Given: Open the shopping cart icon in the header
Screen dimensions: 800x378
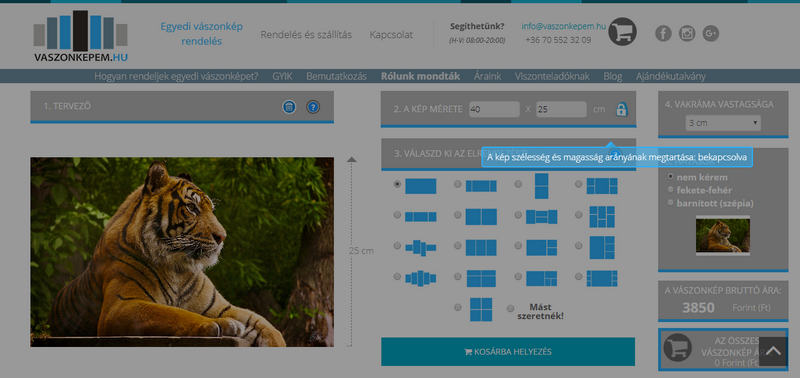Looking at the screenshot, I should (x=622, y=32).
